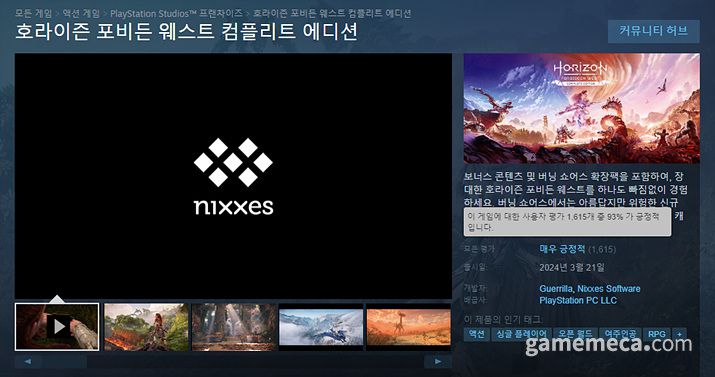The height and width of the screenshot is (377, 715).
Task: Open PlayStation Studios™ 프랜차이즈 breadcrumb
Action: (x=176, y=13)
